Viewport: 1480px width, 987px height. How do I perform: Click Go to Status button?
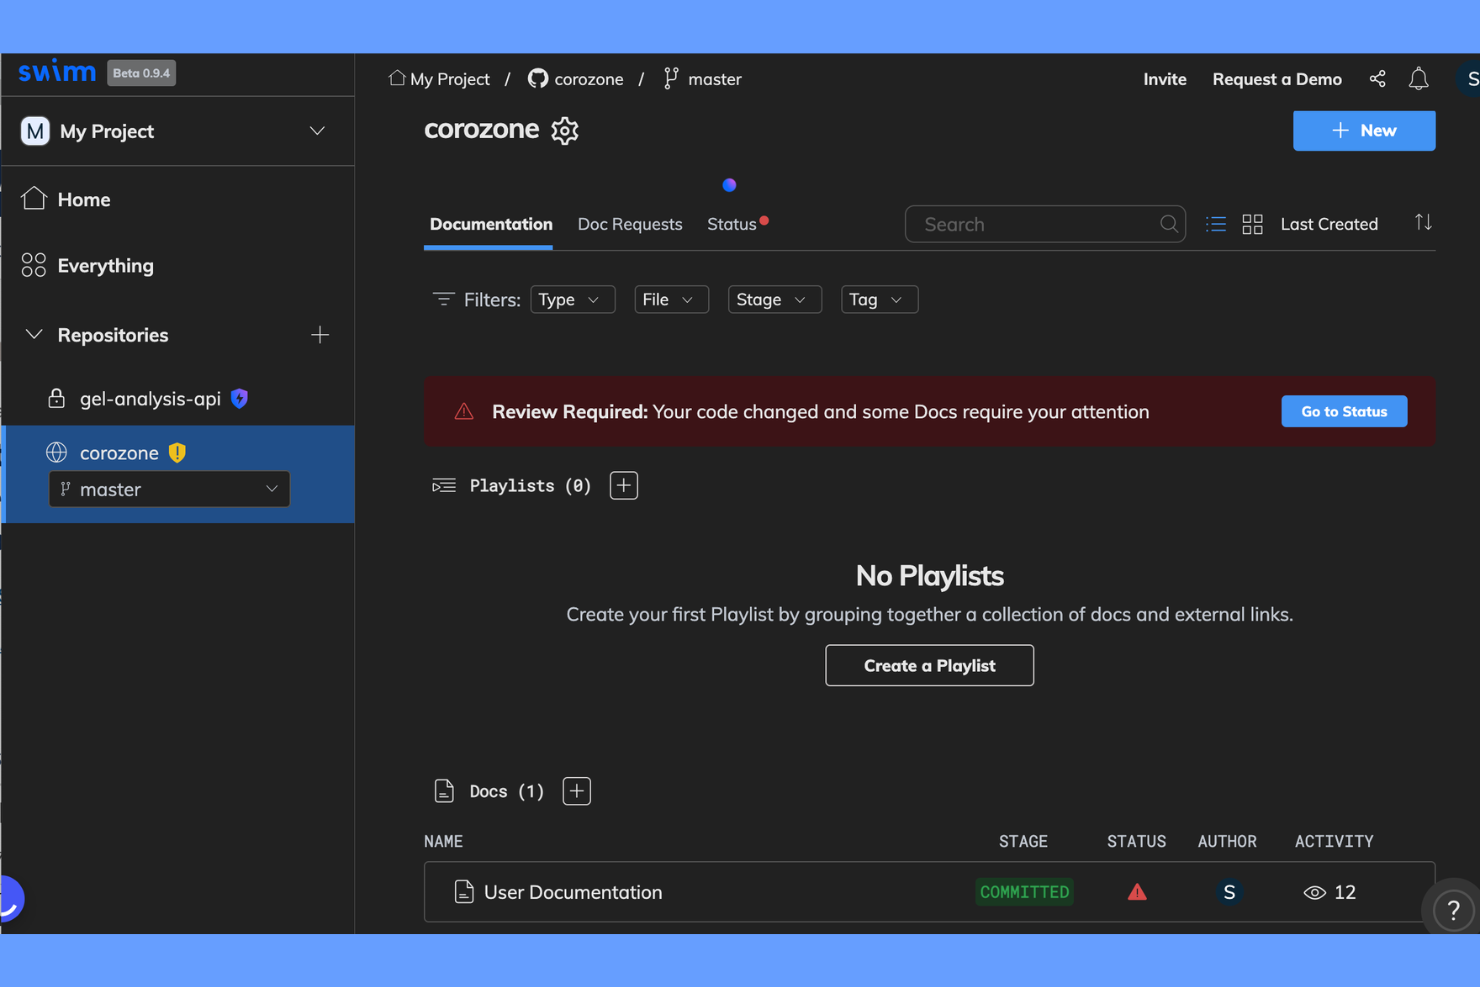coord(1344,412)
